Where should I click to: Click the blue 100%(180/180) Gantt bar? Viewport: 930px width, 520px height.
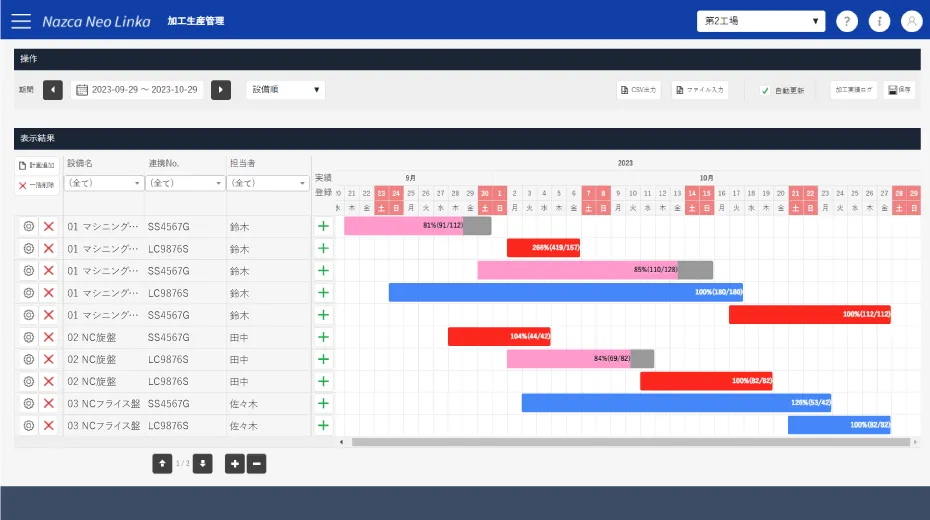point(565,292)
